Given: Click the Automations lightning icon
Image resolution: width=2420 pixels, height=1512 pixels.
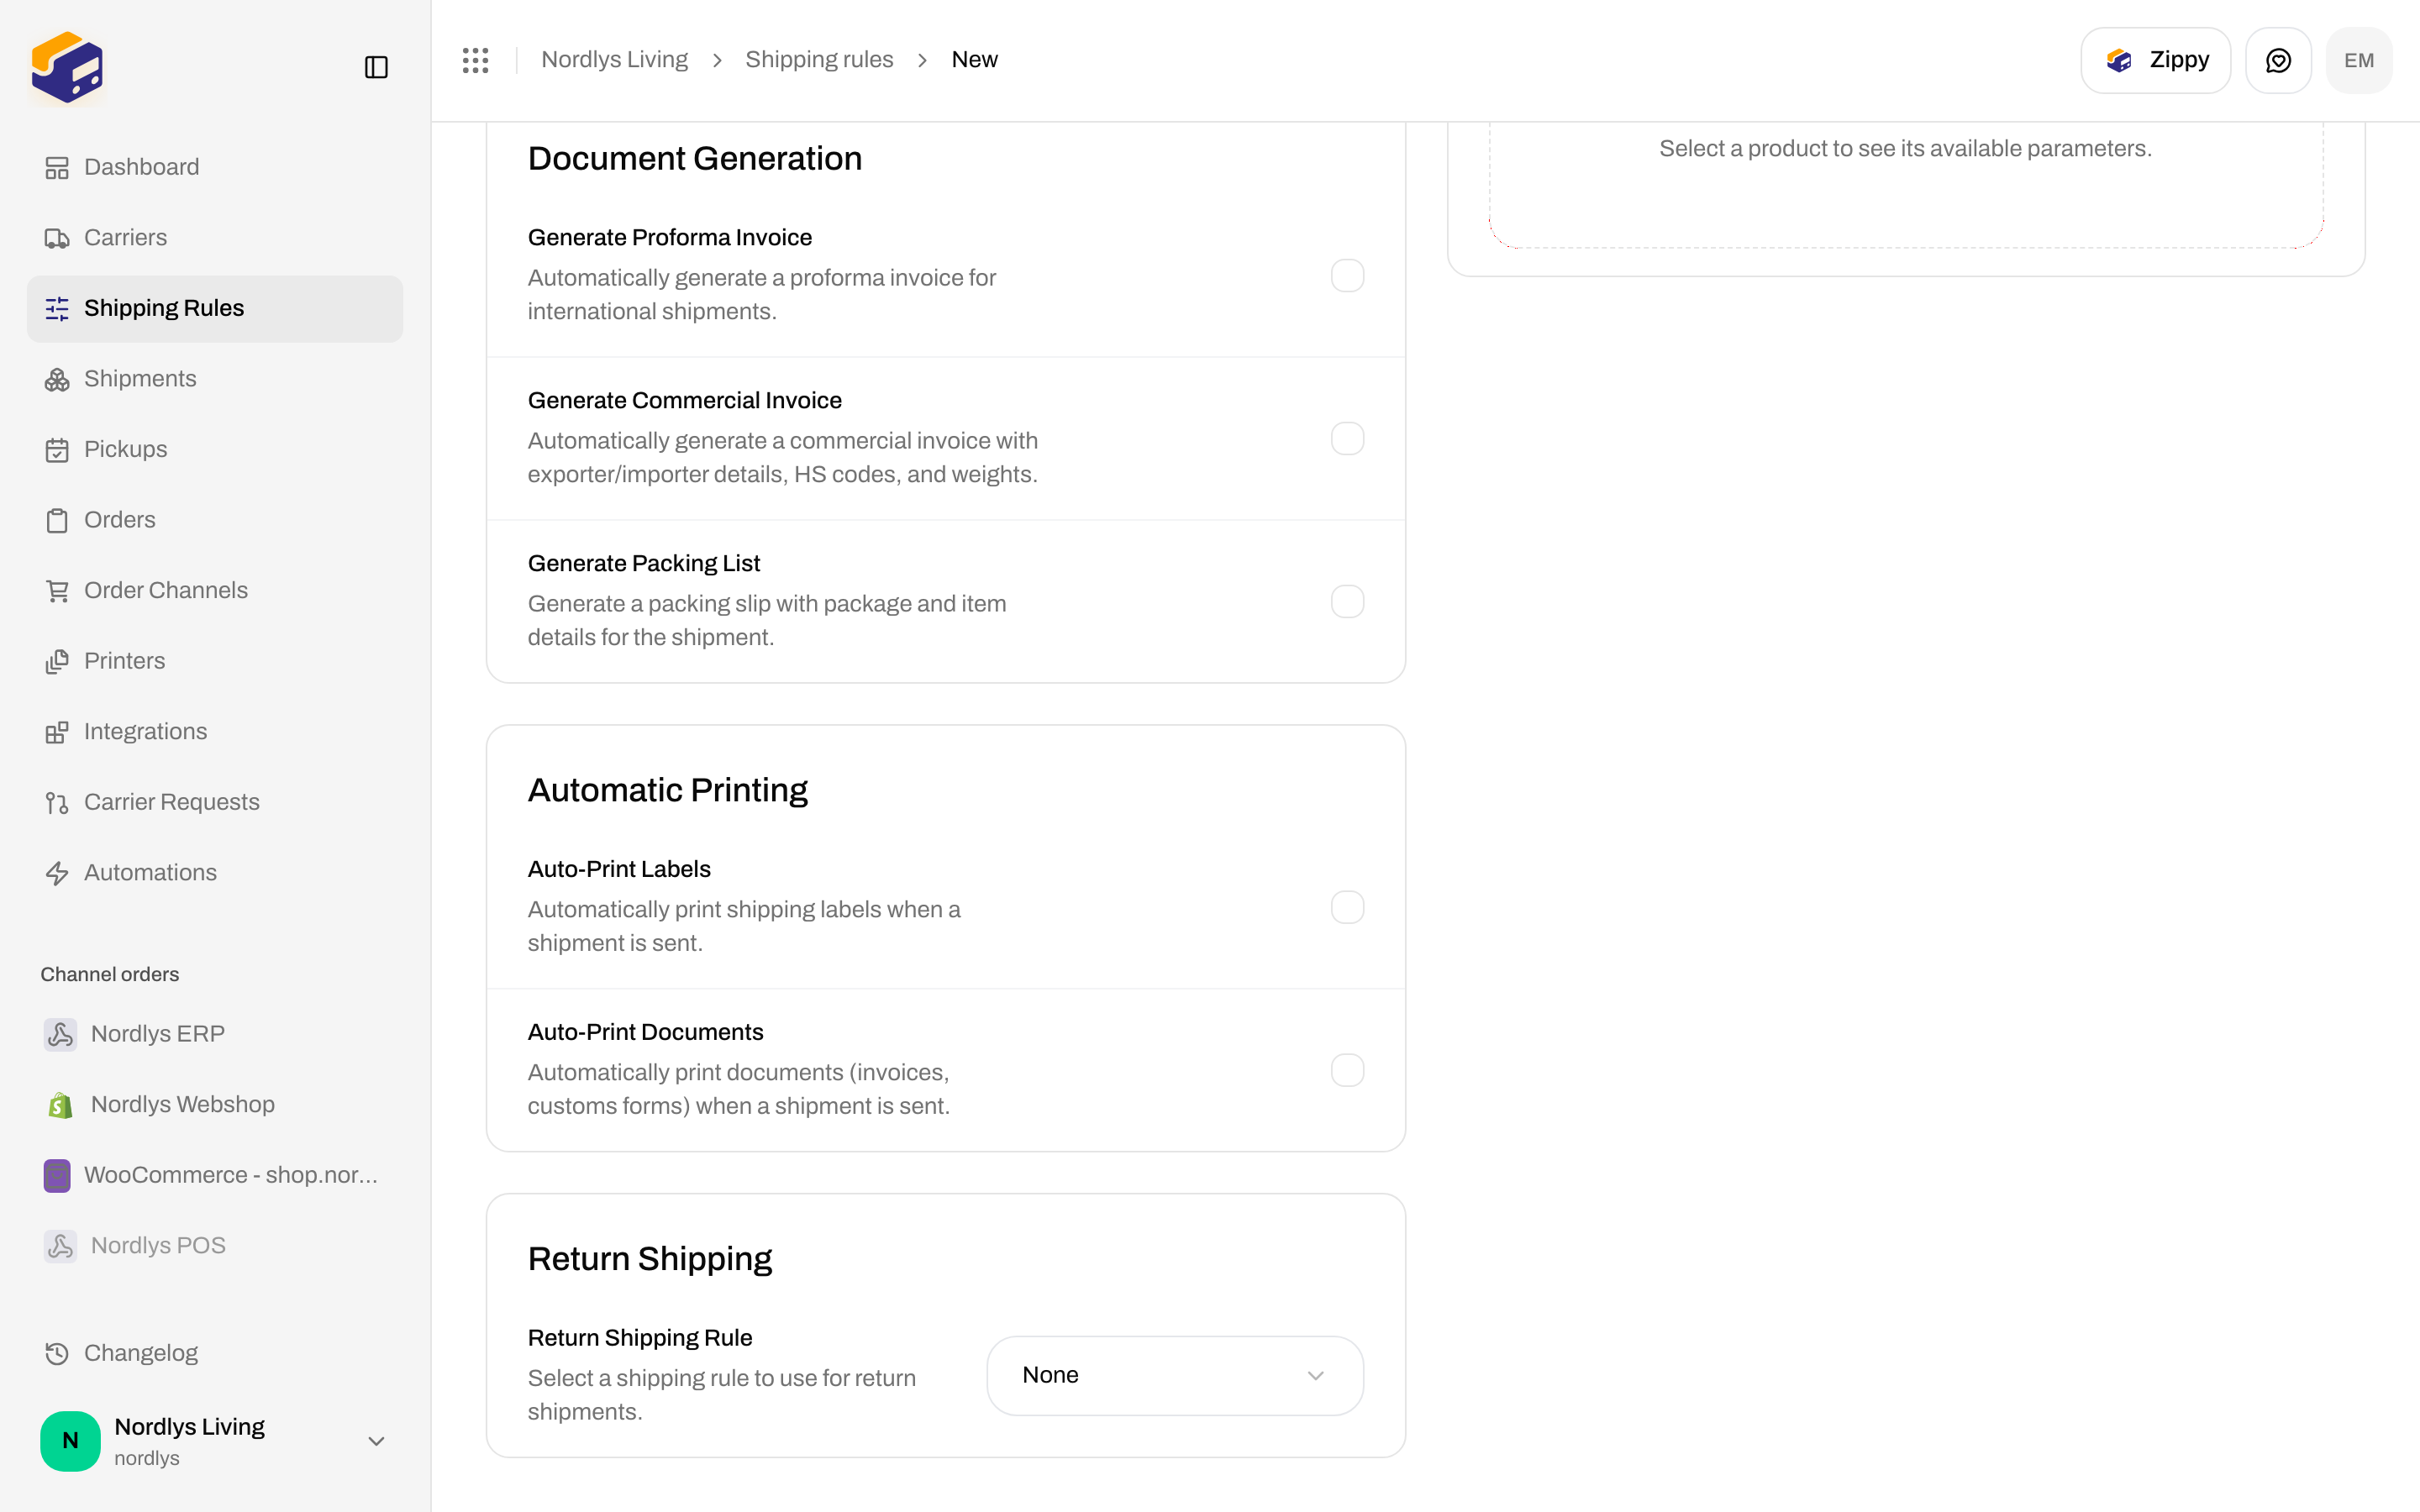Looking at the screenshot, I should pos(57,873).
